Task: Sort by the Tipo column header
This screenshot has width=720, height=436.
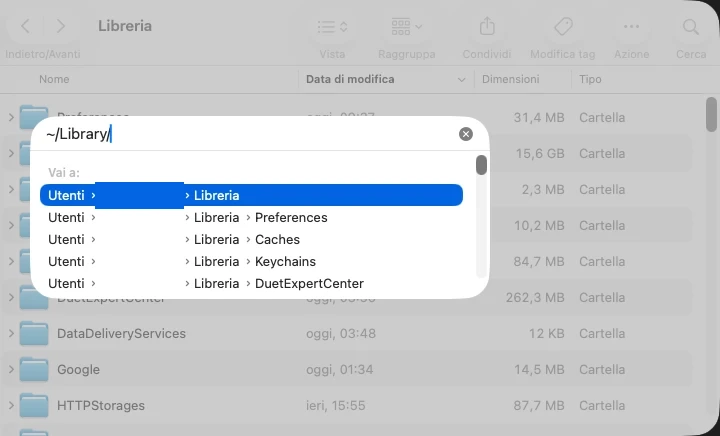Action: [x=590, y=79]
